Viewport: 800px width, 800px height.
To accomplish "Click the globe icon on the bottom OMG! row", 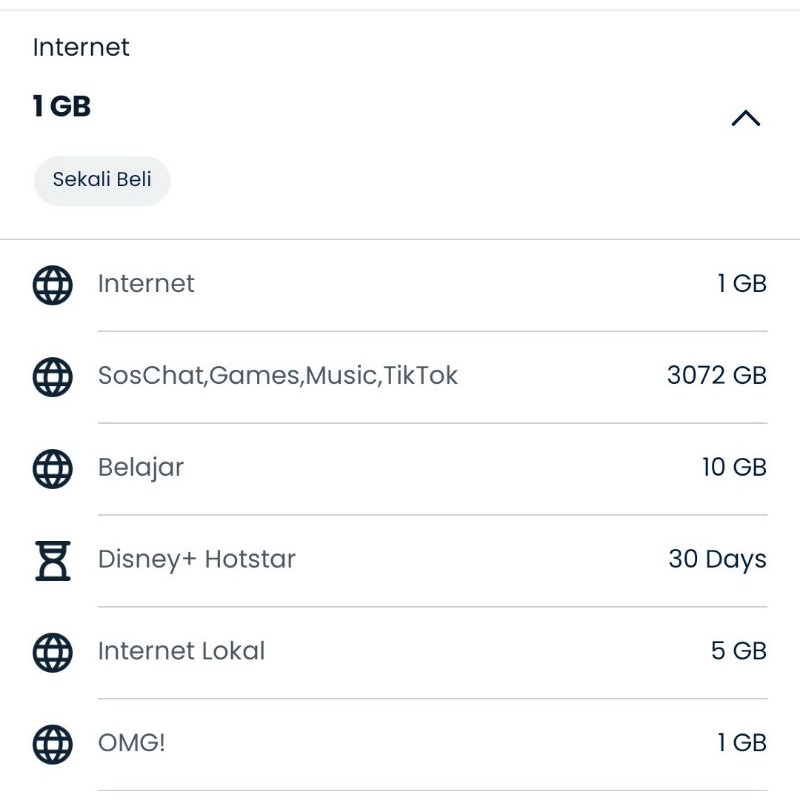I will [52, 744].
